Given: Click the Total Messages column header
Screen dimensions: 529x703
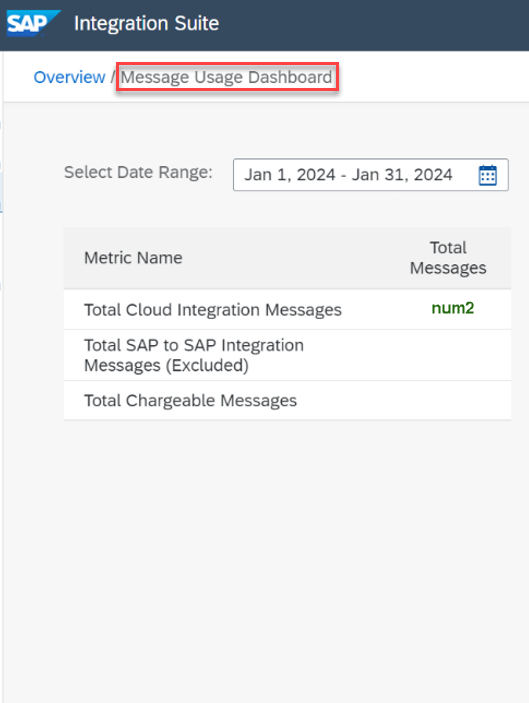Looking at the screenshot, I should click(448, 258).
